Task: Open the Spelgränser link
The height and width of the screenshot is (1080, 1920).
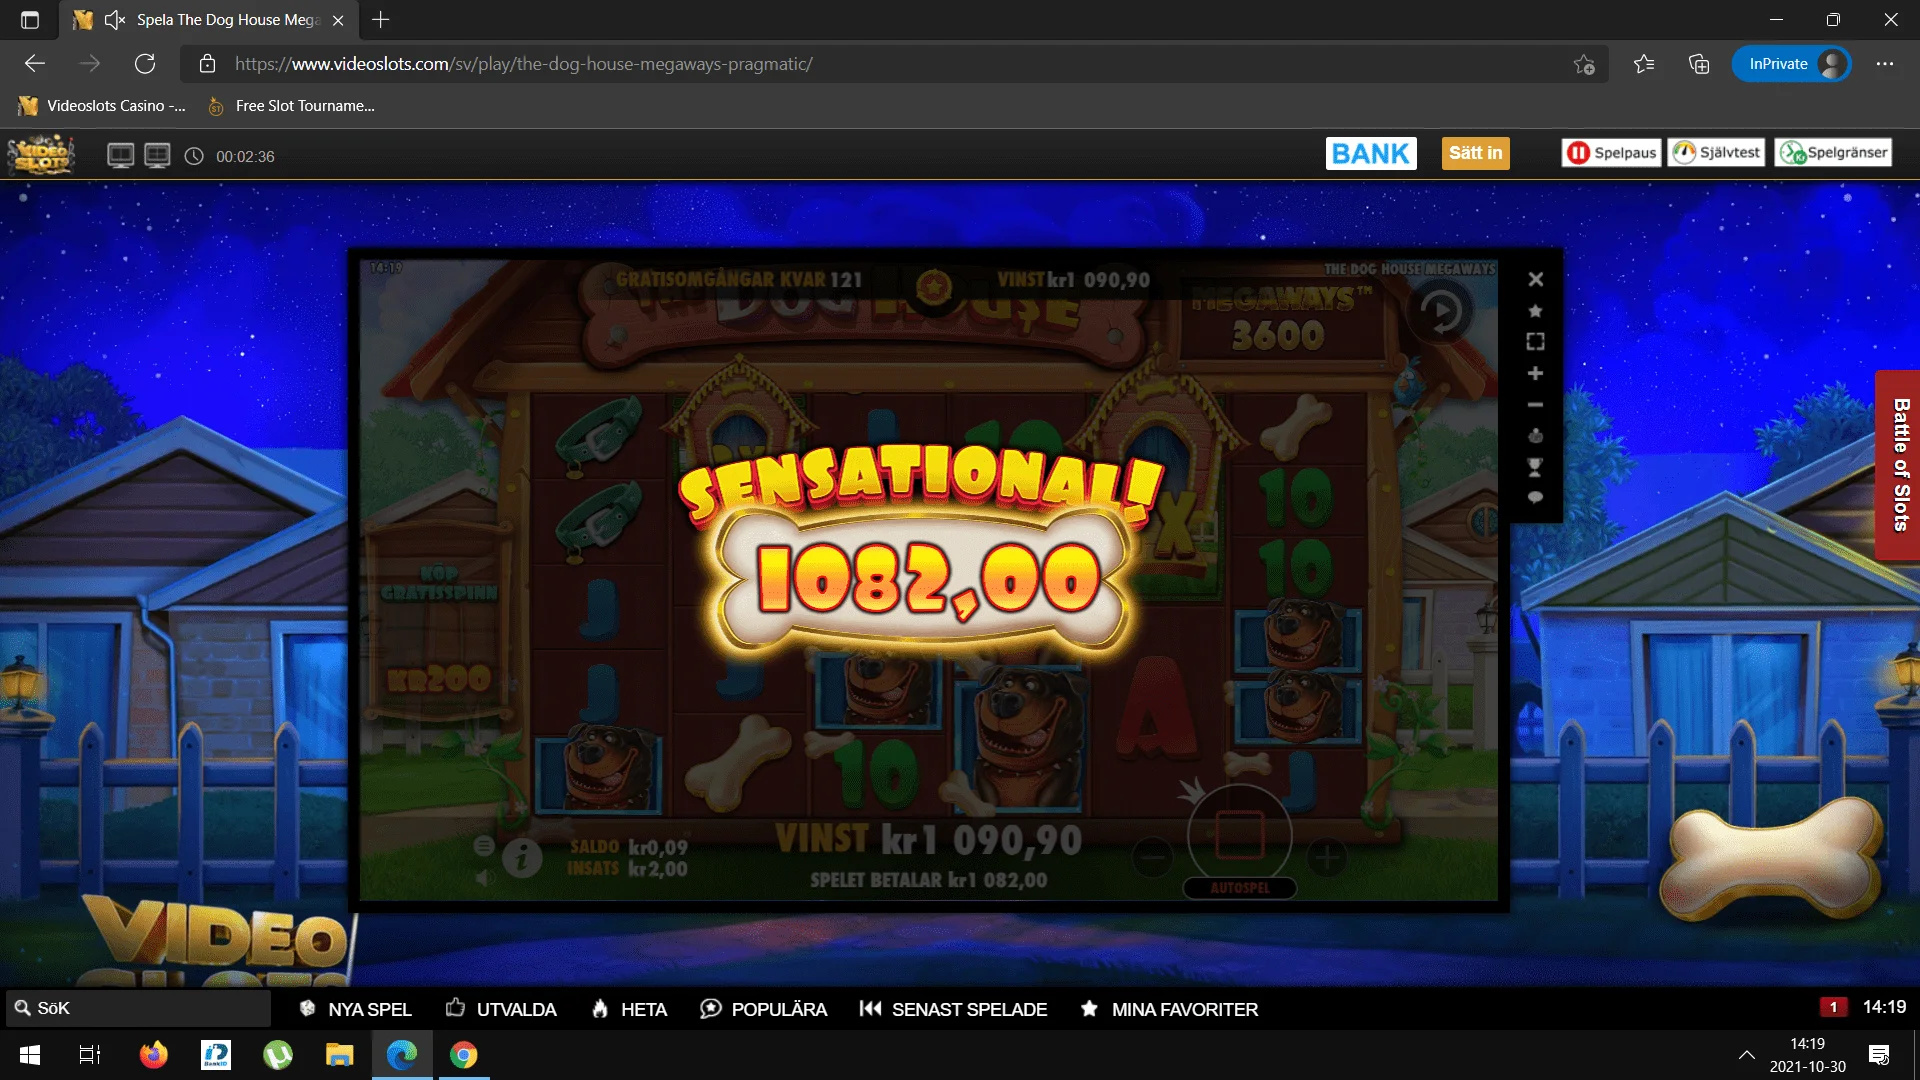Action: pyautogui.click(x=1833, y=152)
